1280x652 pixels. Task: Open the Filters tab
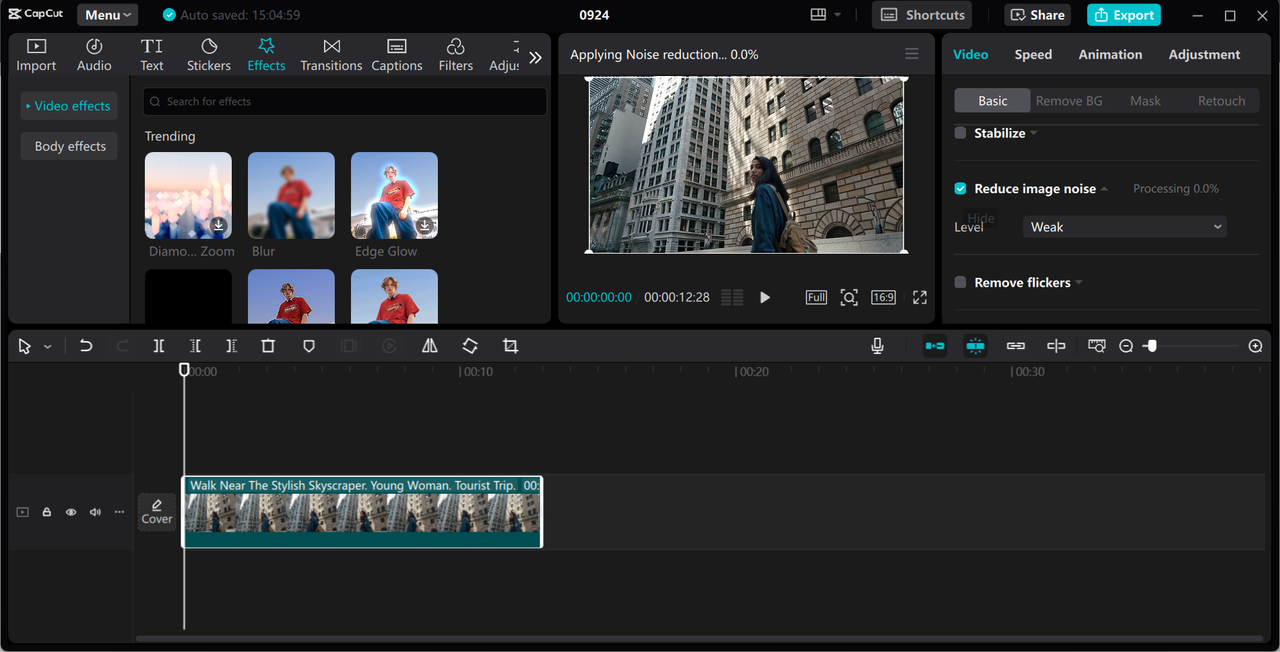pyautogui.click(x=455, y=55)
